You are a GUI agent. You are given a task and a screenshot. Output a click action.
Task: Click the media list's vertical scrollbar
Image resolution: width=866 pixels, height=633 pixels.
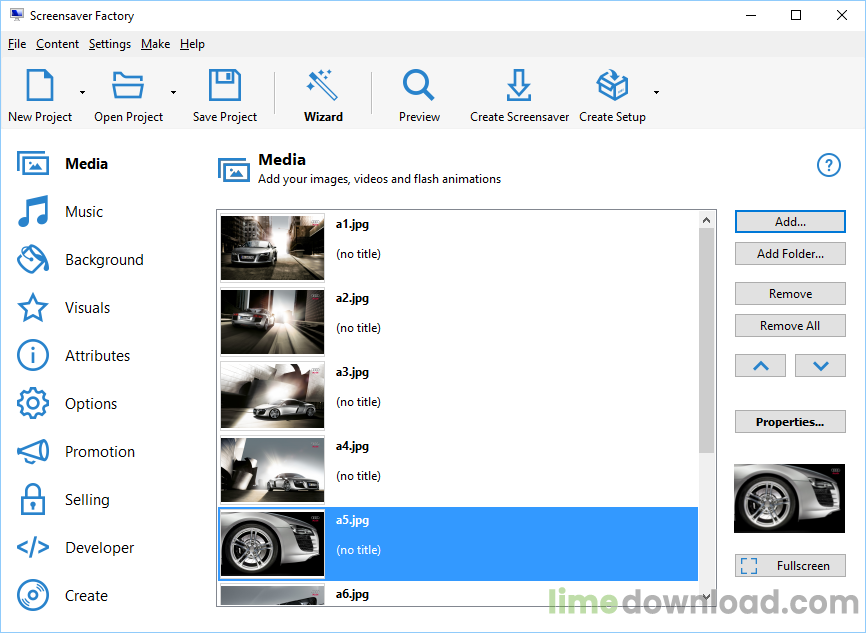pyautogui.click(x=707, y=340)
